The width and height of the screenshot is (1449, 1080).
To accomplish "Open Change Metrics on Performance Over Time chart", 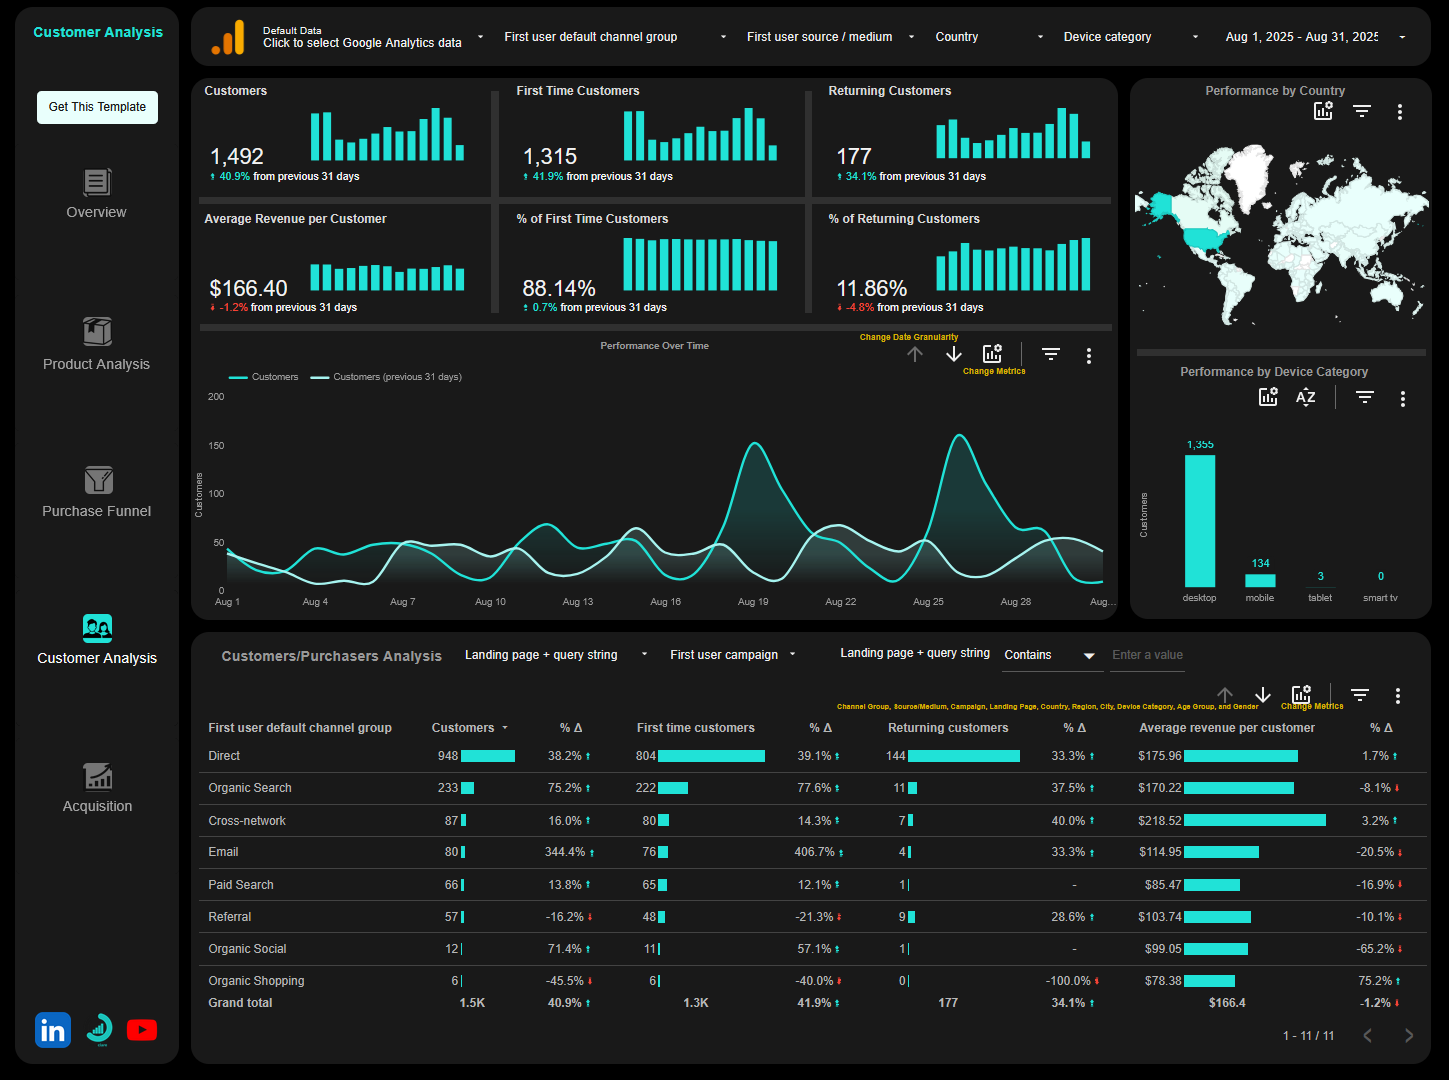I will pyautogui.click(x=991, y=353).
